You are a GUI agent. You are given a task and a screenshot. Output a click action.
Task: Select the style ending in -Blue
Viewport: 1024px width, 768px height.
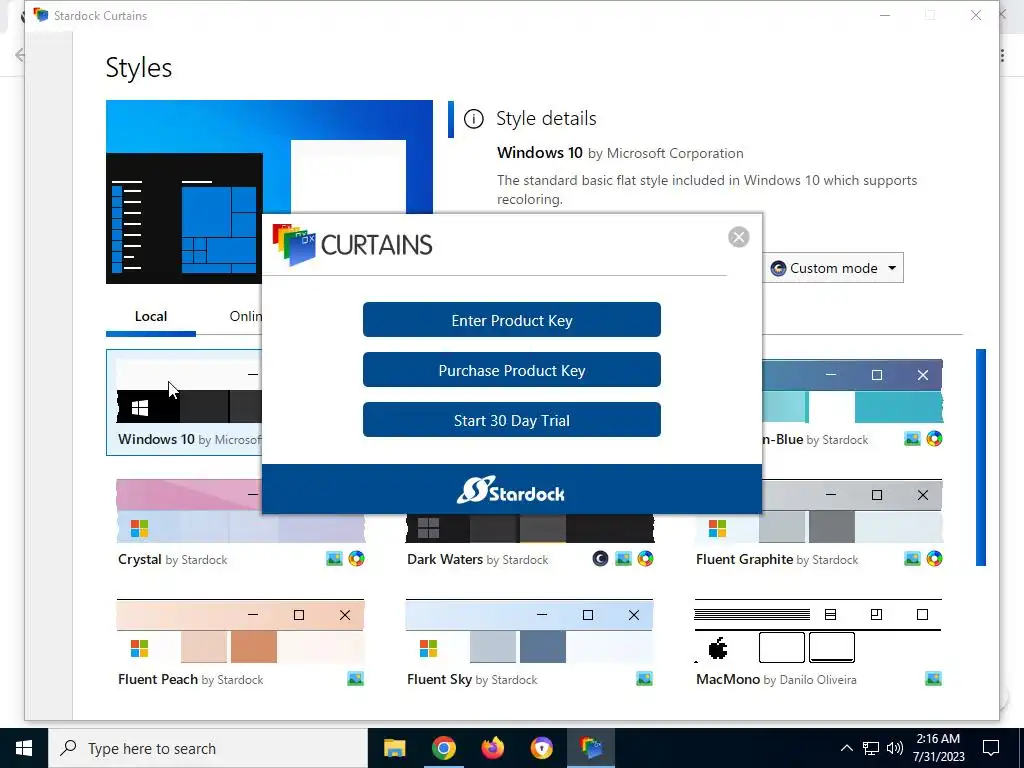click(x=852, y=402)
